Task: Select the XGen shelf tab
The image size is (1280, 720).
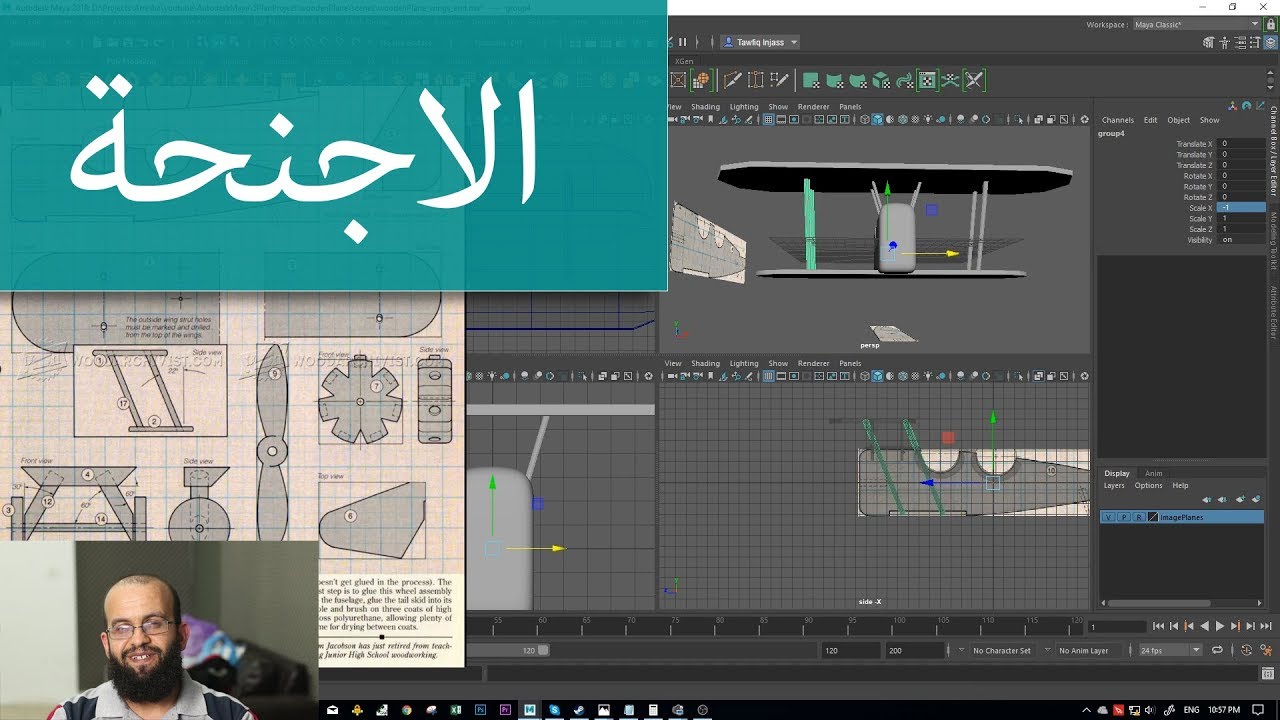Action: pyautogui.click(x=684, y=61)
